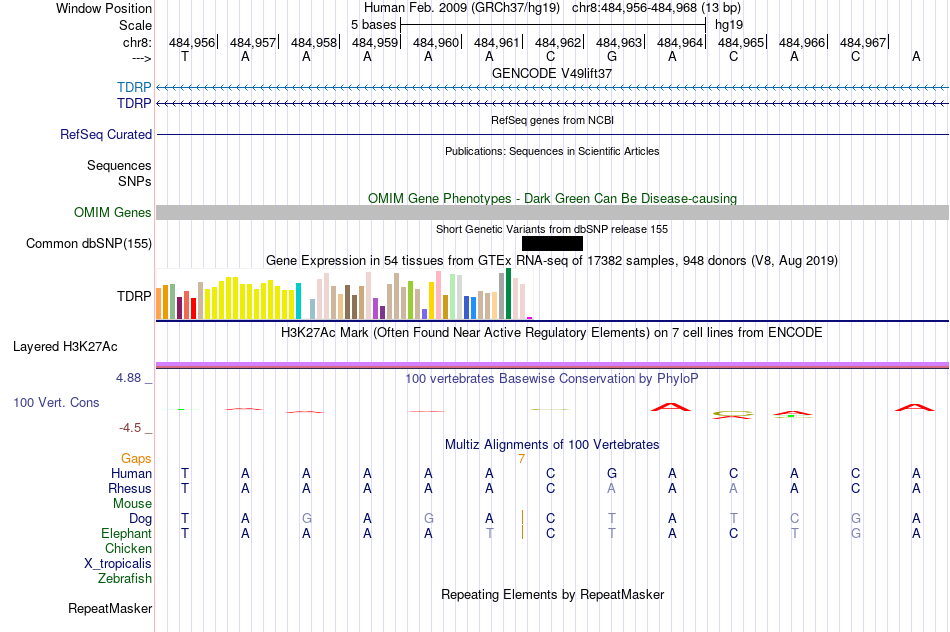Click Multiz Alignments of 100 Vertebrates title
The width and height of the screenshot is (950, 632).
(x=552, y=444)
